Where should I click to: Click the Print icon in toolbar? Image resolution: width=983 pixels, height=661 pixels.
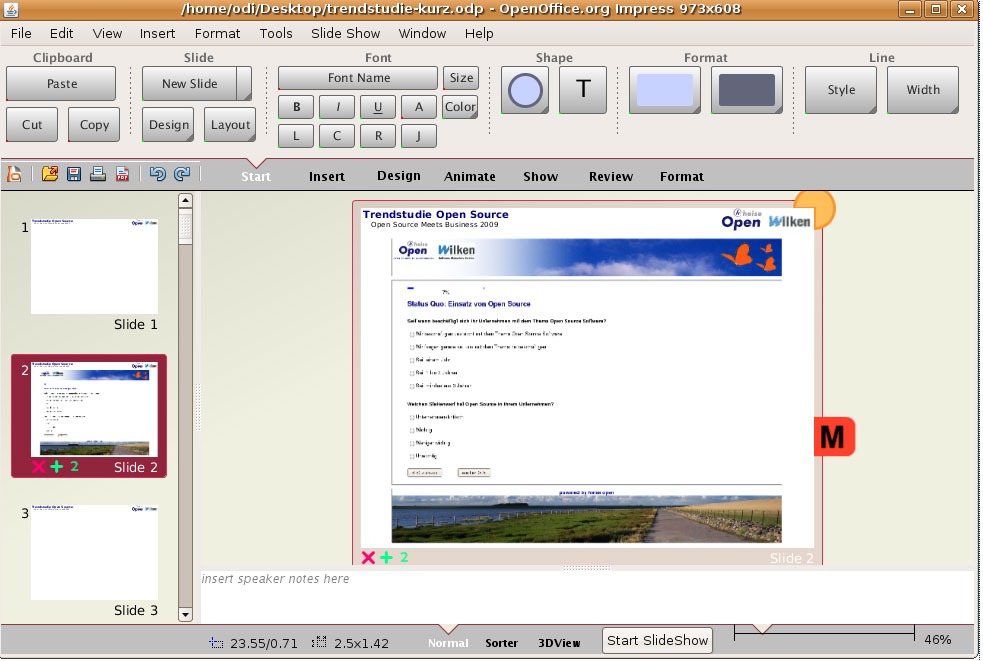[98, 174]
